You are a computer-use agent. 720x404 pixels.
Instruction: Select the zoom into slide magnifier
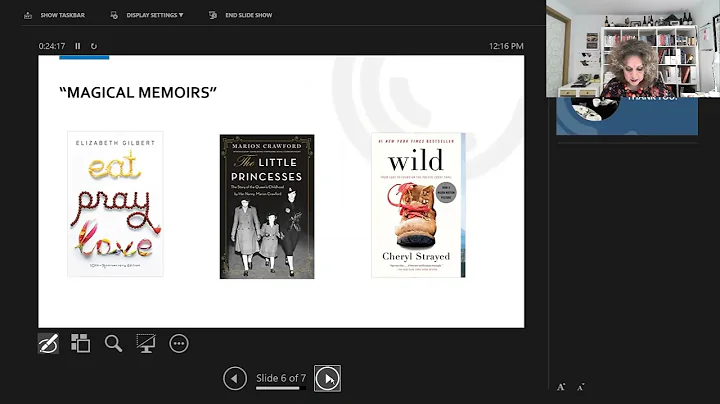pos(113,343)
